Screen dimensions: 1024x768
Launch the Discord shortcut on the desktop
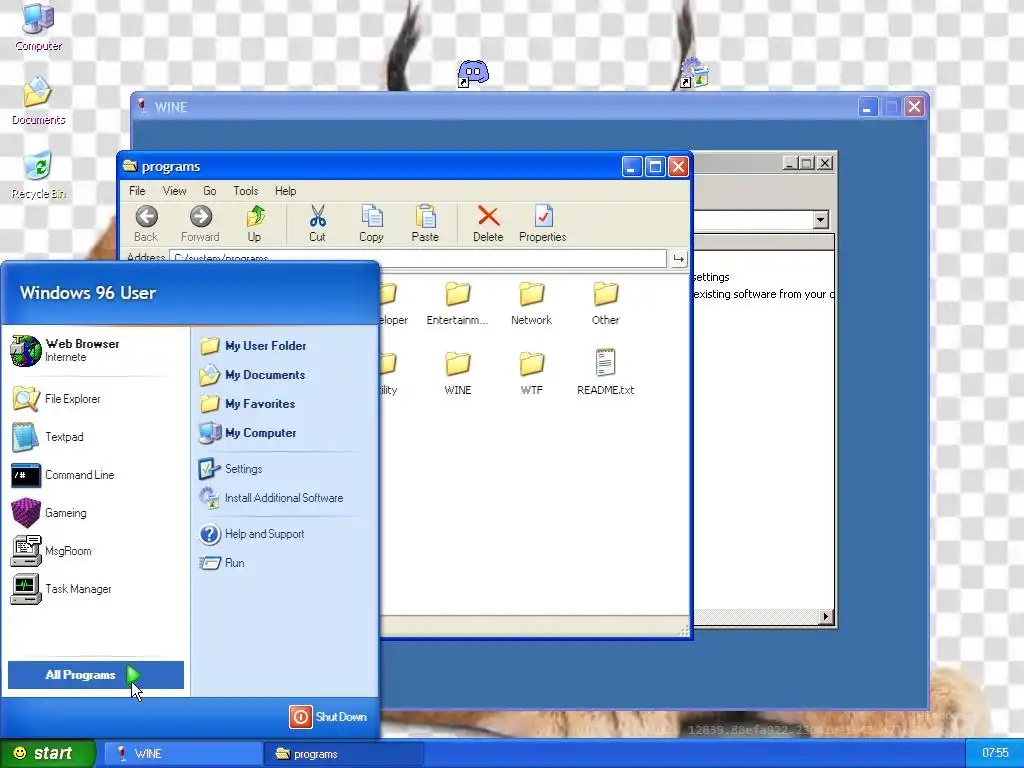(x=473, y=73)
